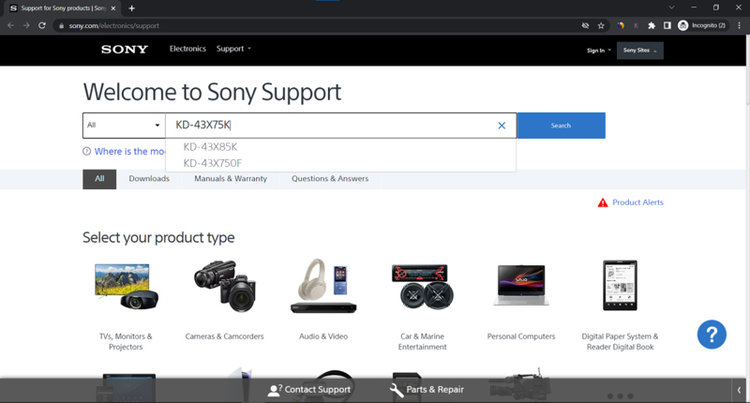Open the browser extensions puzzle icon
The image size is (750, 403).
pyautogui.click(x=651, y=26)
